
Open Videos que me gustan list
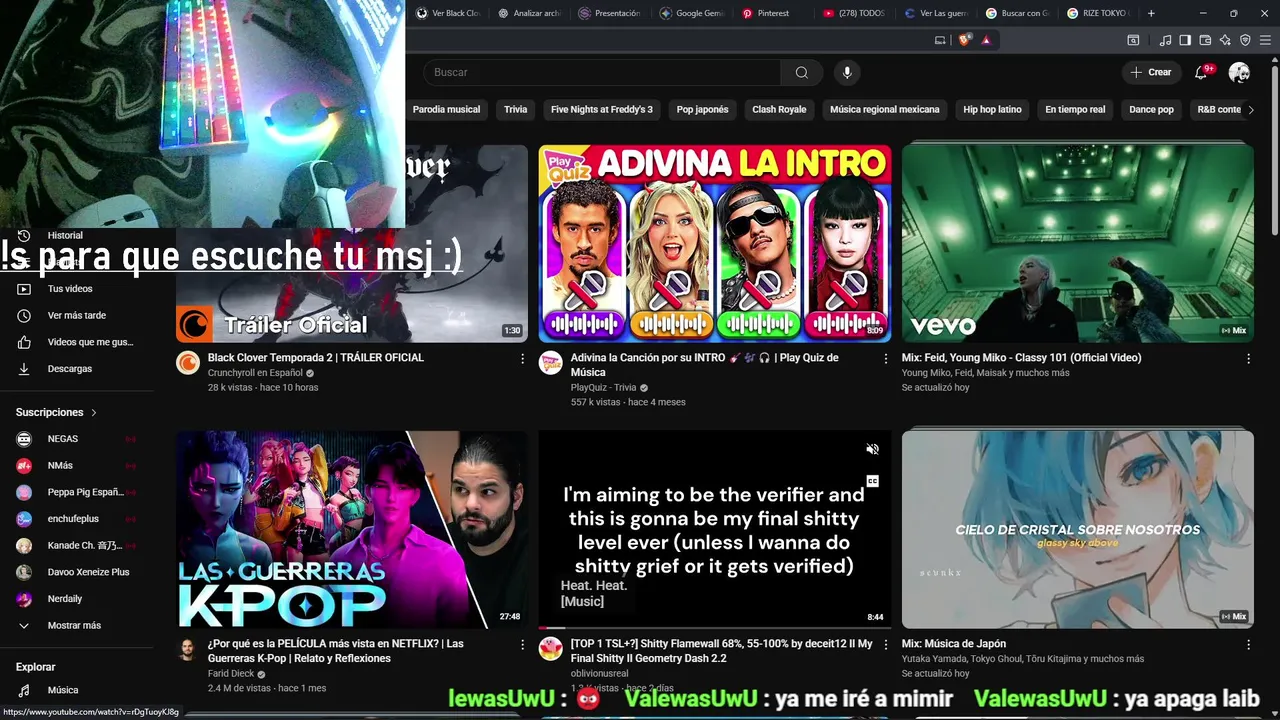77,342
